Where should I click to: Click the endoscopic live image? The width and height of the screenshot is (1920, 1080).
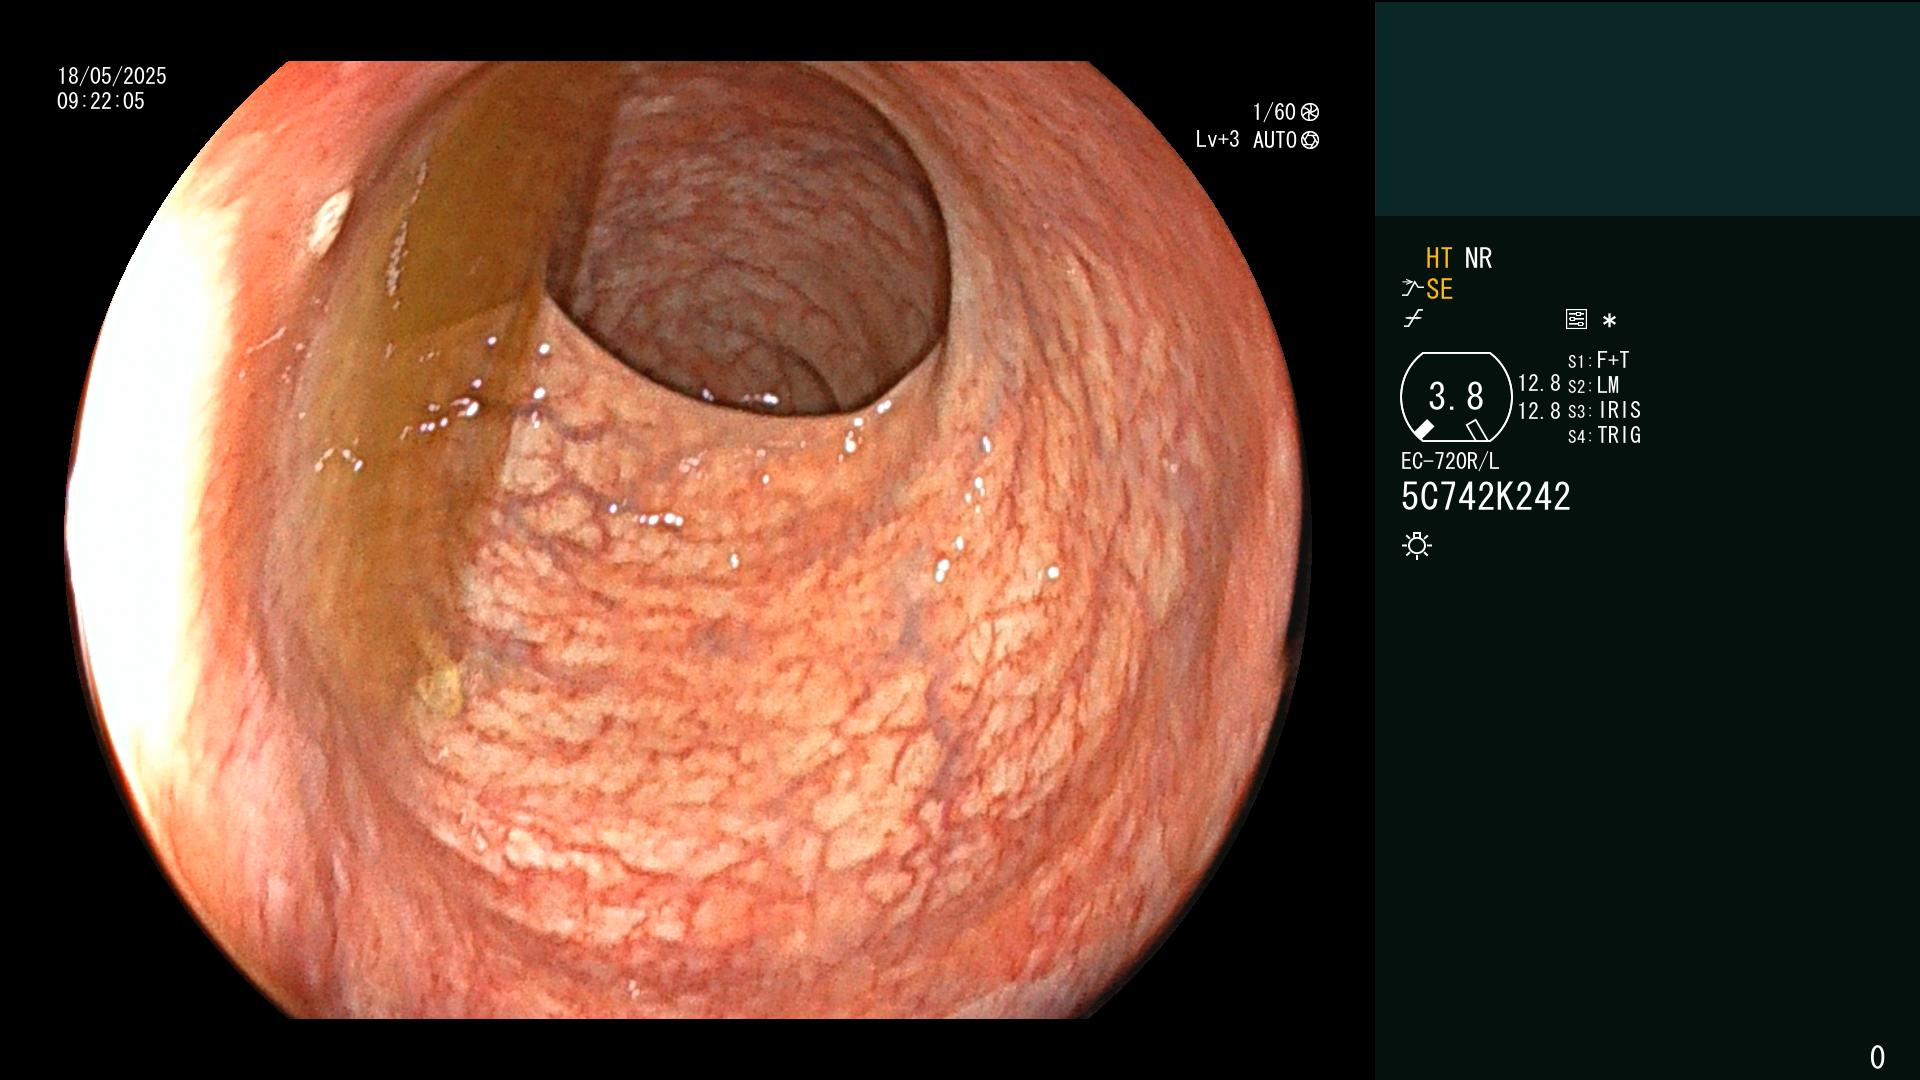(688, 540)
